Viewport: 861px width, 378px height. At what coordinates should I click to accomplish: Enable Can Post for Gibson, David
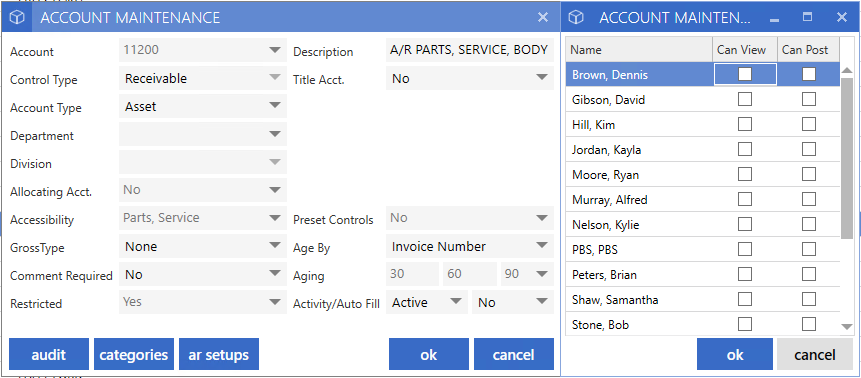tap(809, 99)
